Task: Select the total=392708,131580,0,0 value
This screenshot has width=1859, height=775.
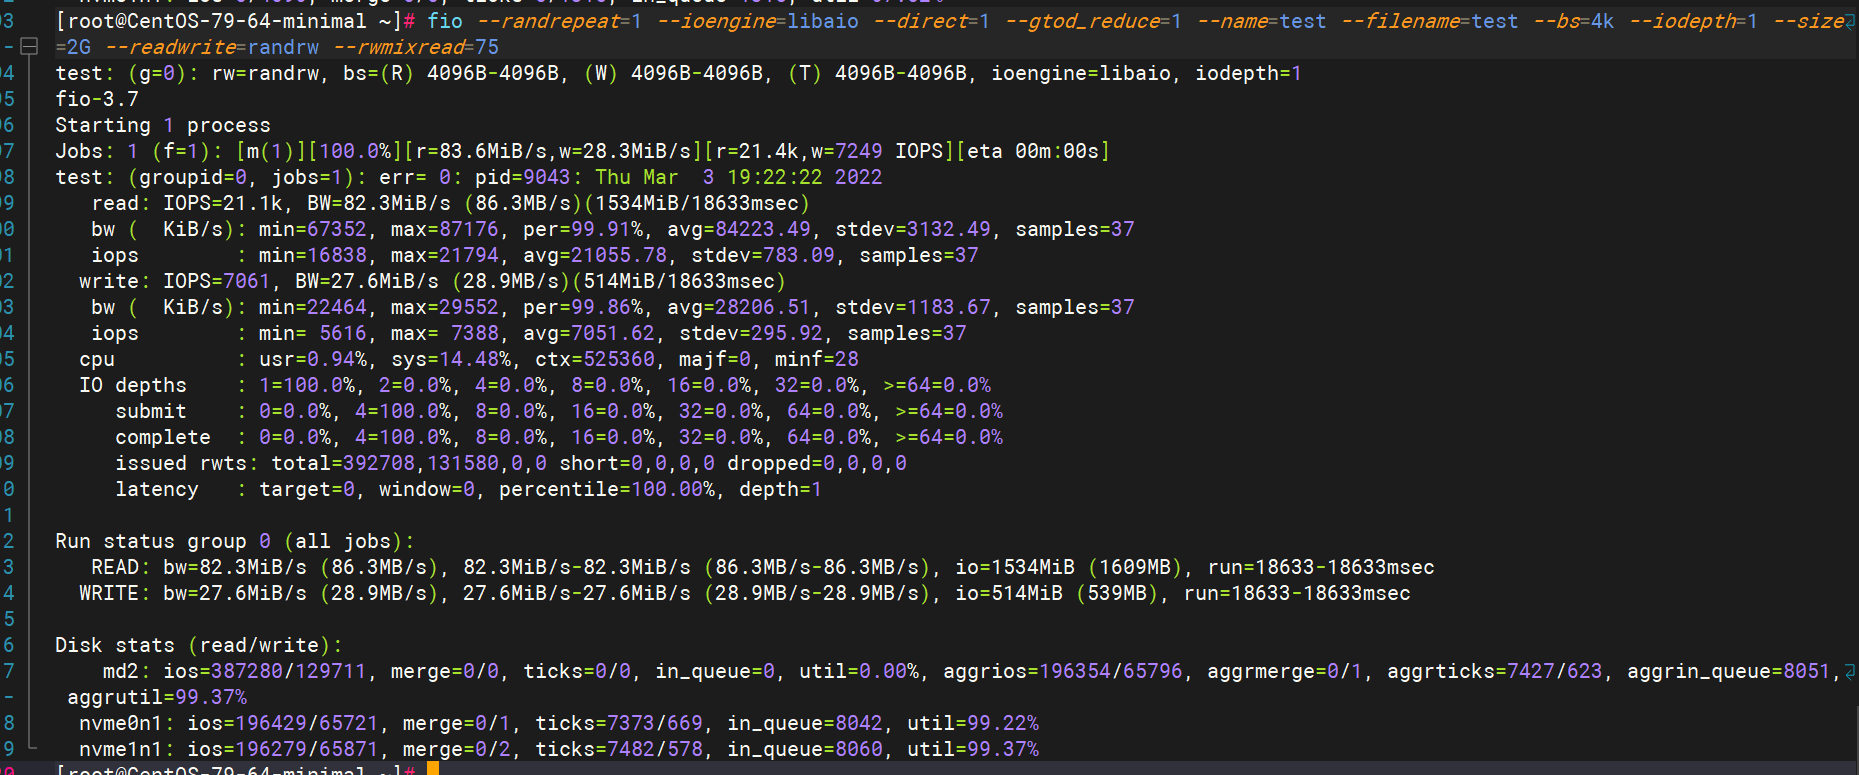Action: coord(409,463)
